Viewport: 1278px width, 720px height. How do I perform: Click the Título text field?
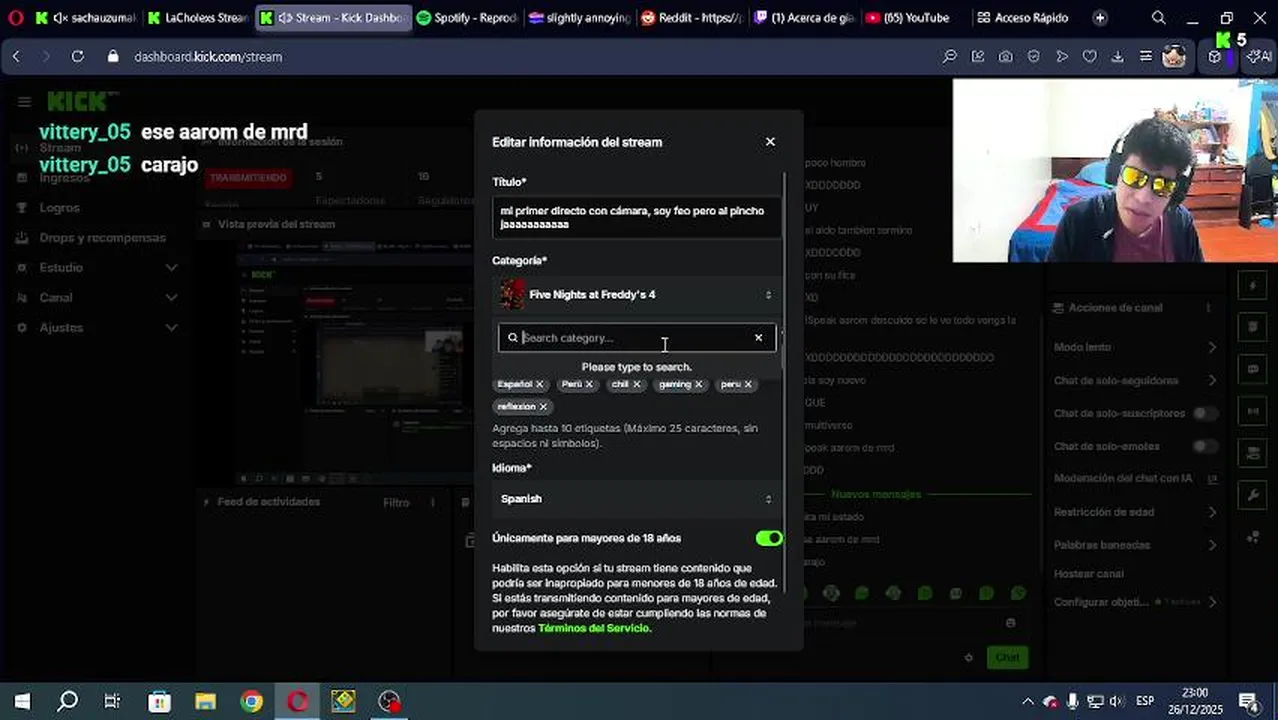[637, 217]
